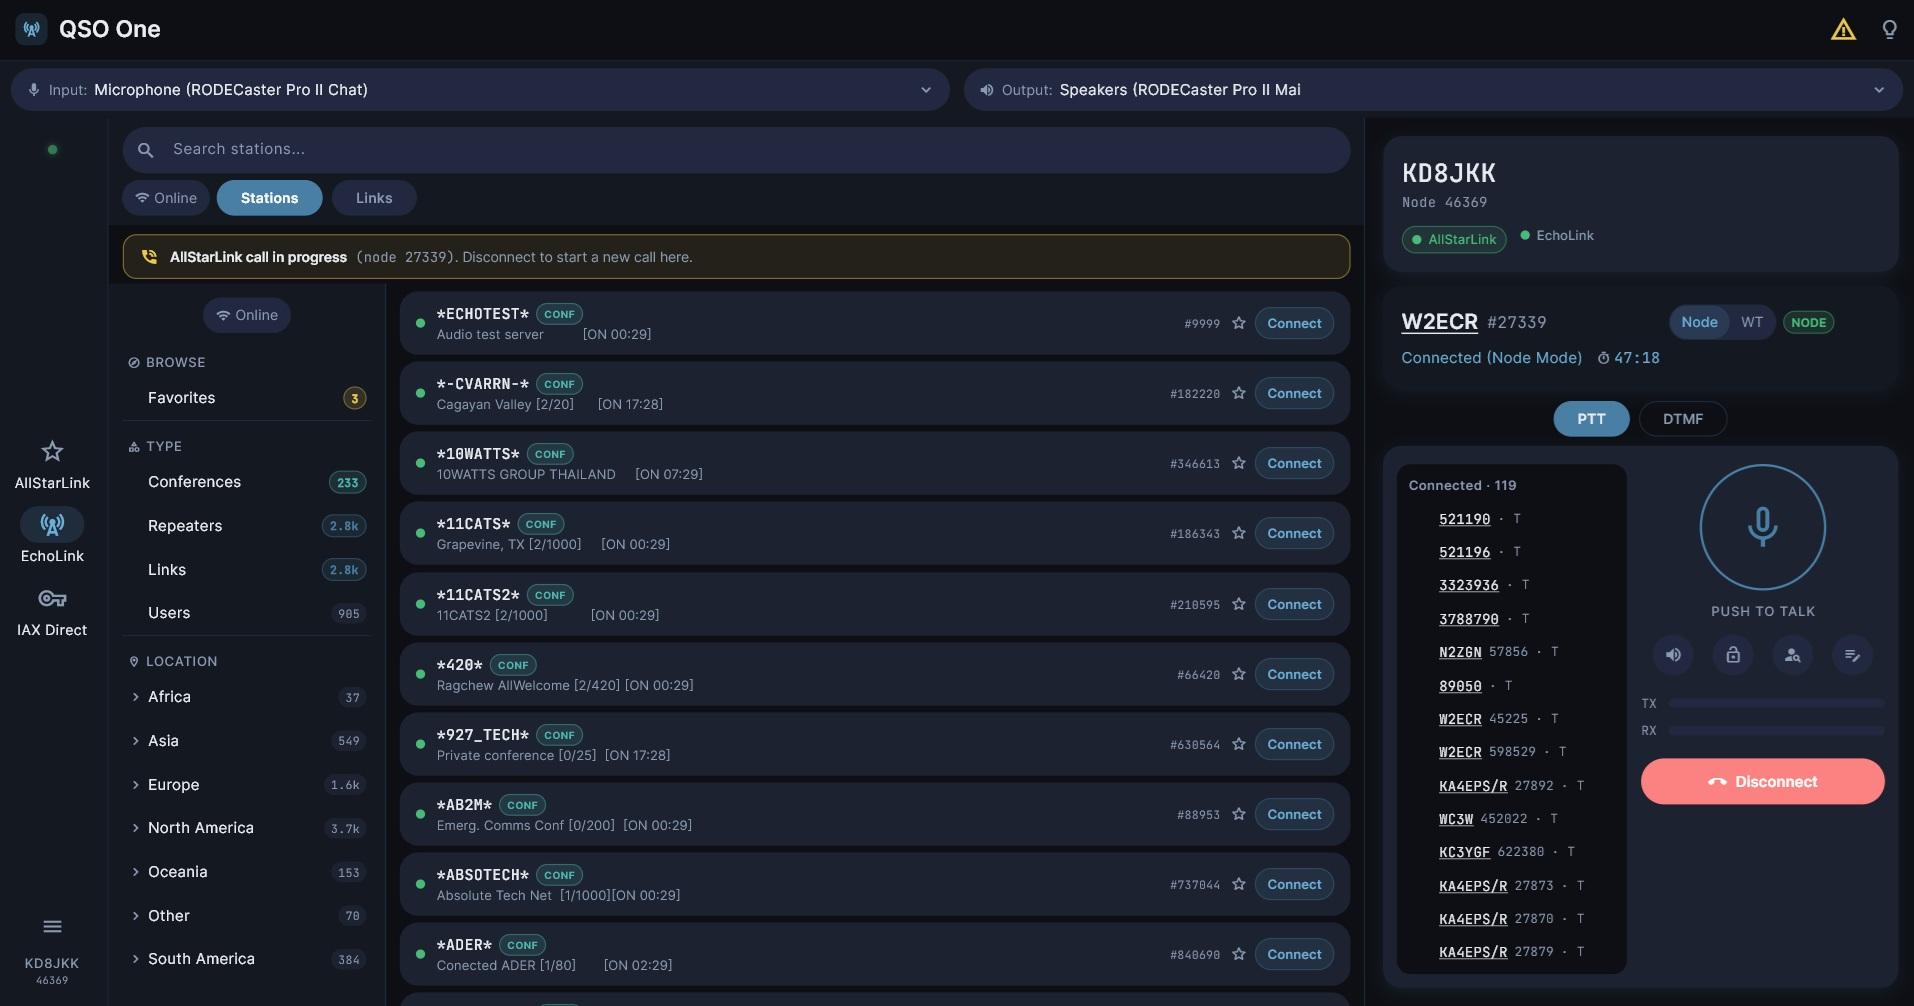Toggle the Online filter beside Stations tab

pos(166,198)
